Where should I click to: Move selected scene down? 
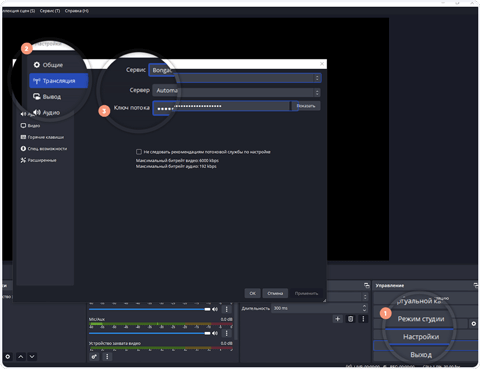point(32,357)
